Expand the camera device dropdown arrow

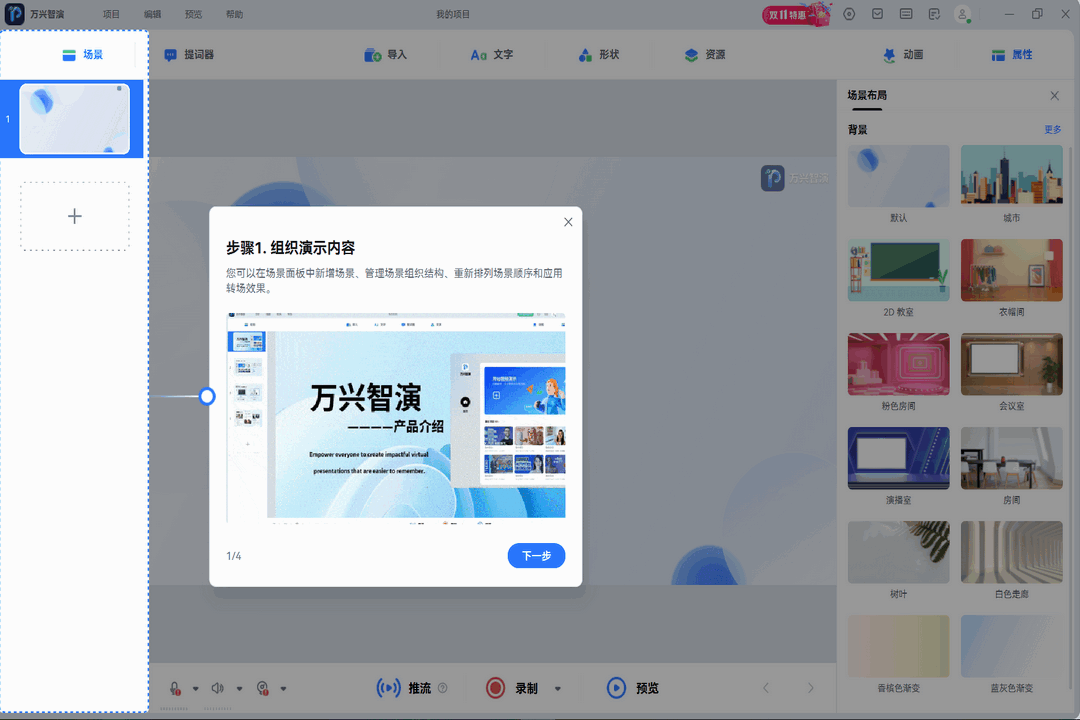click(283, 688)
